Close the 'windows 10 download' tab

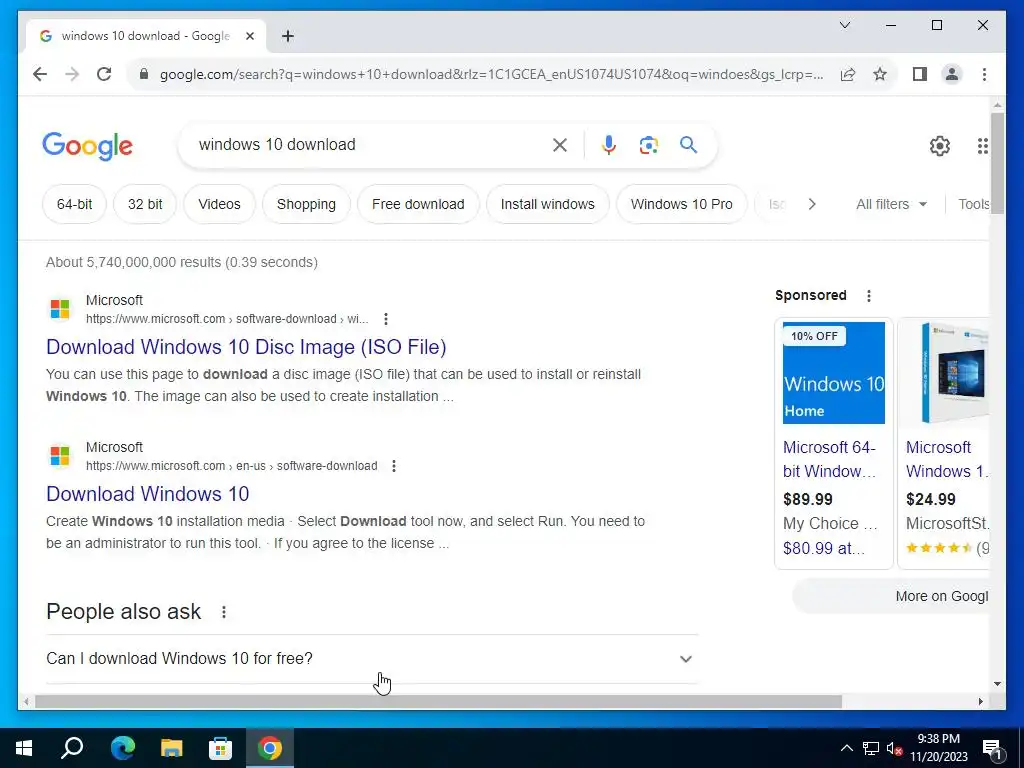click(249, 36)
